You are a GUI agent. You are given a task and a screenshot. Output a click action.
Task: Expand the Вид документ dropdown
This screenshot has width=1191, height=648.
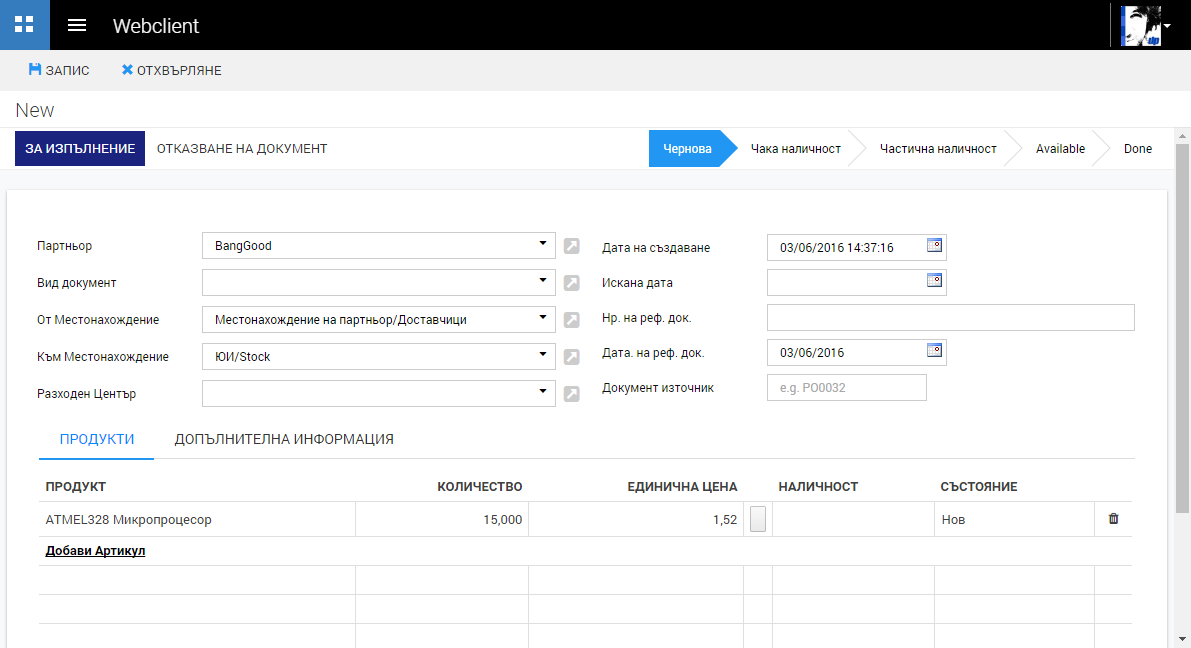542,281
